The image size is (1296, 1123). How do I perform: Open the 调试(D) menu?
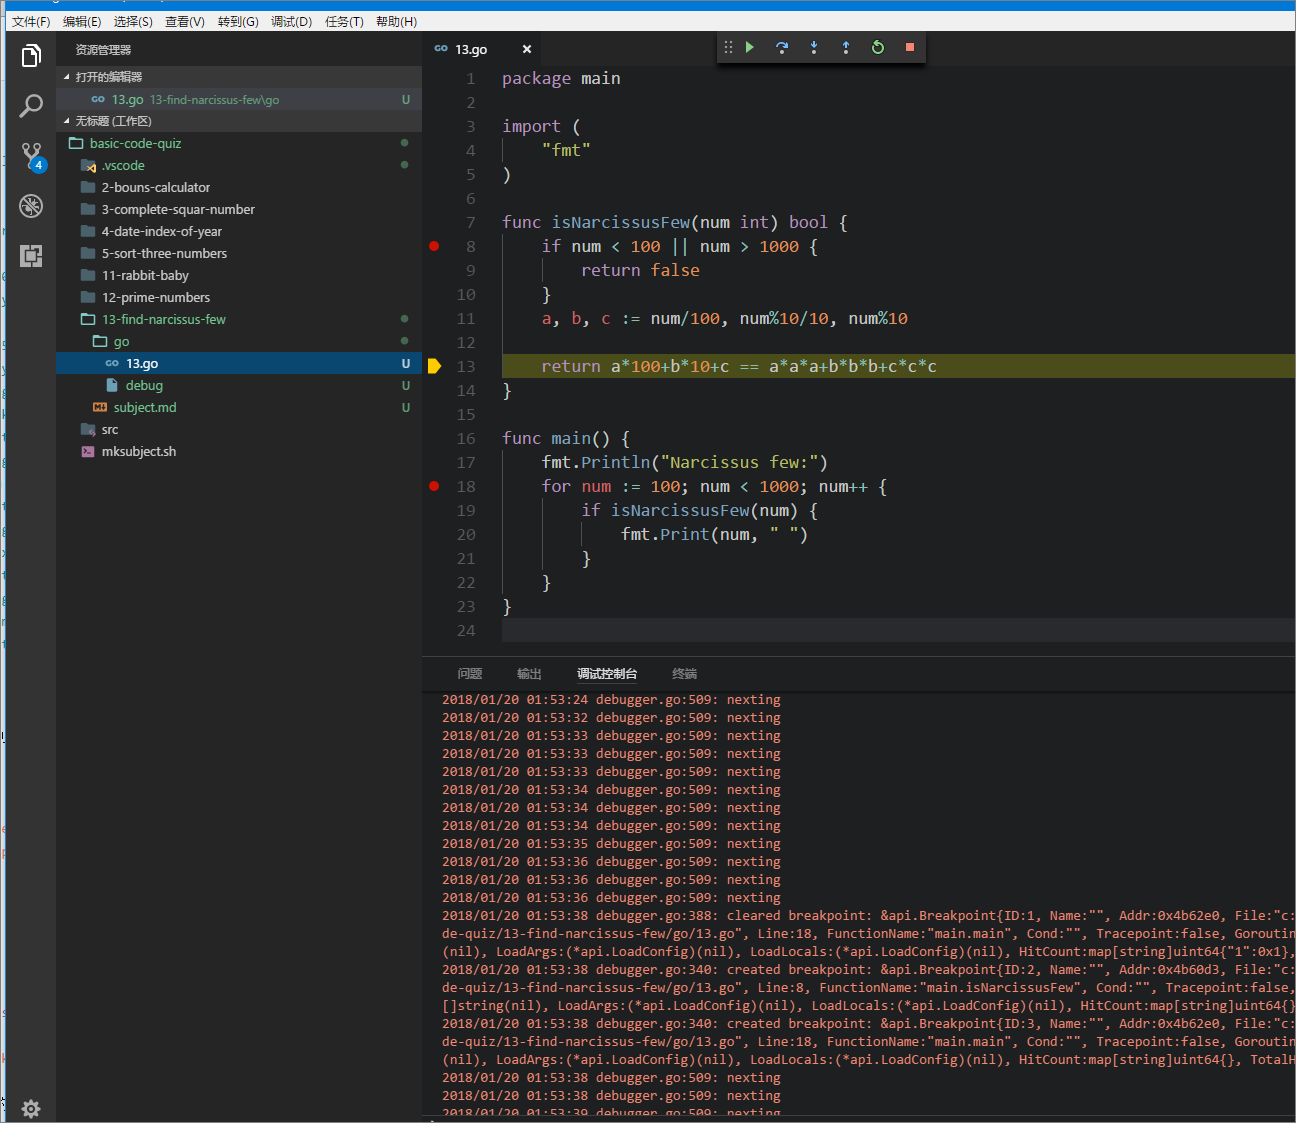pyautogui.click(x=291, y=21)
